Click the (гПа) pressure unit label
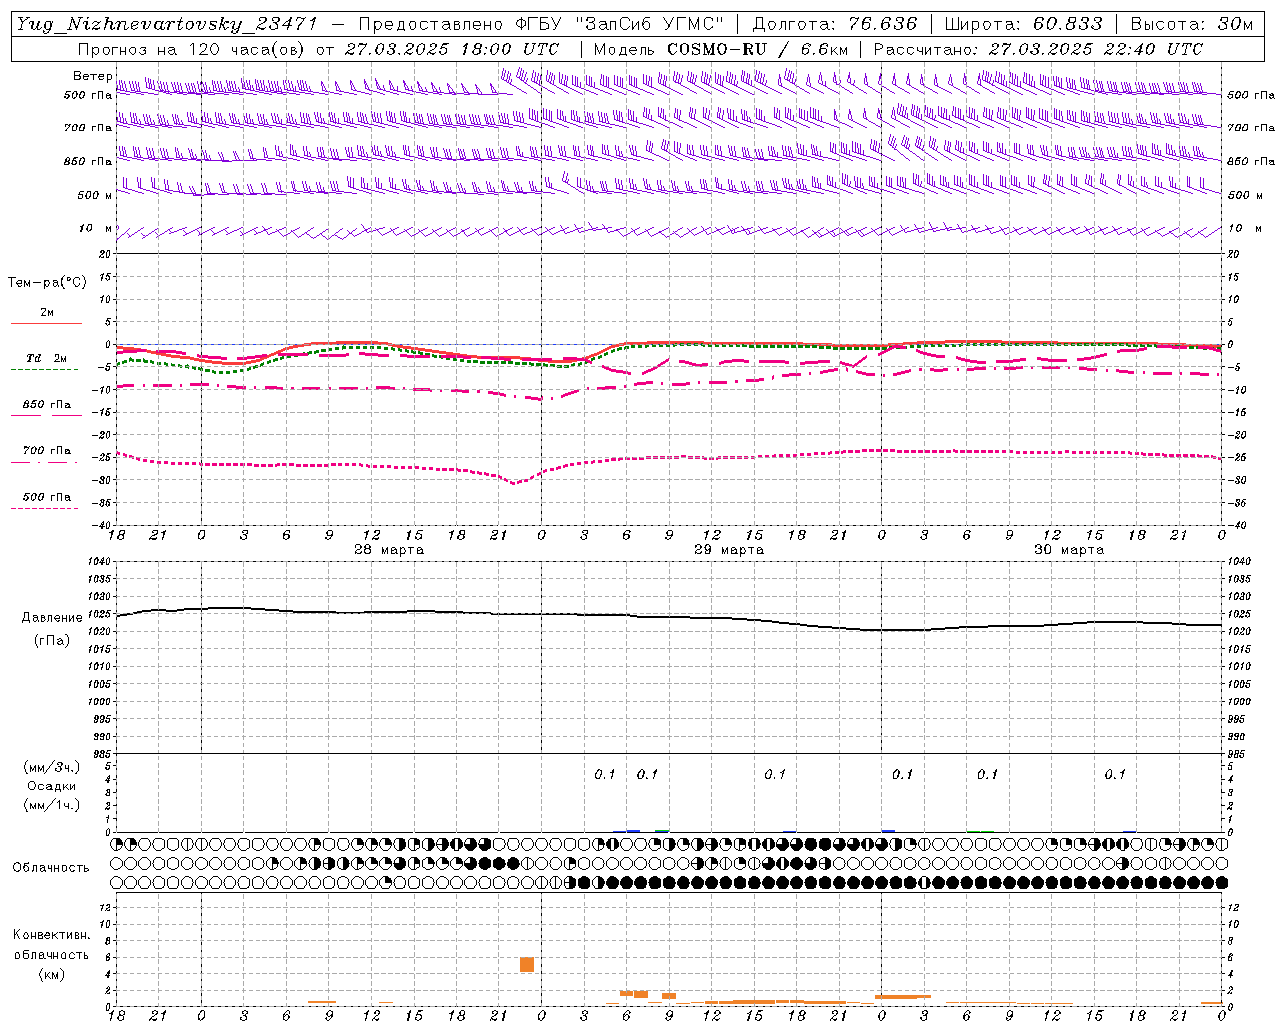Screen dimensions: 1280x1024 (52, 640)
